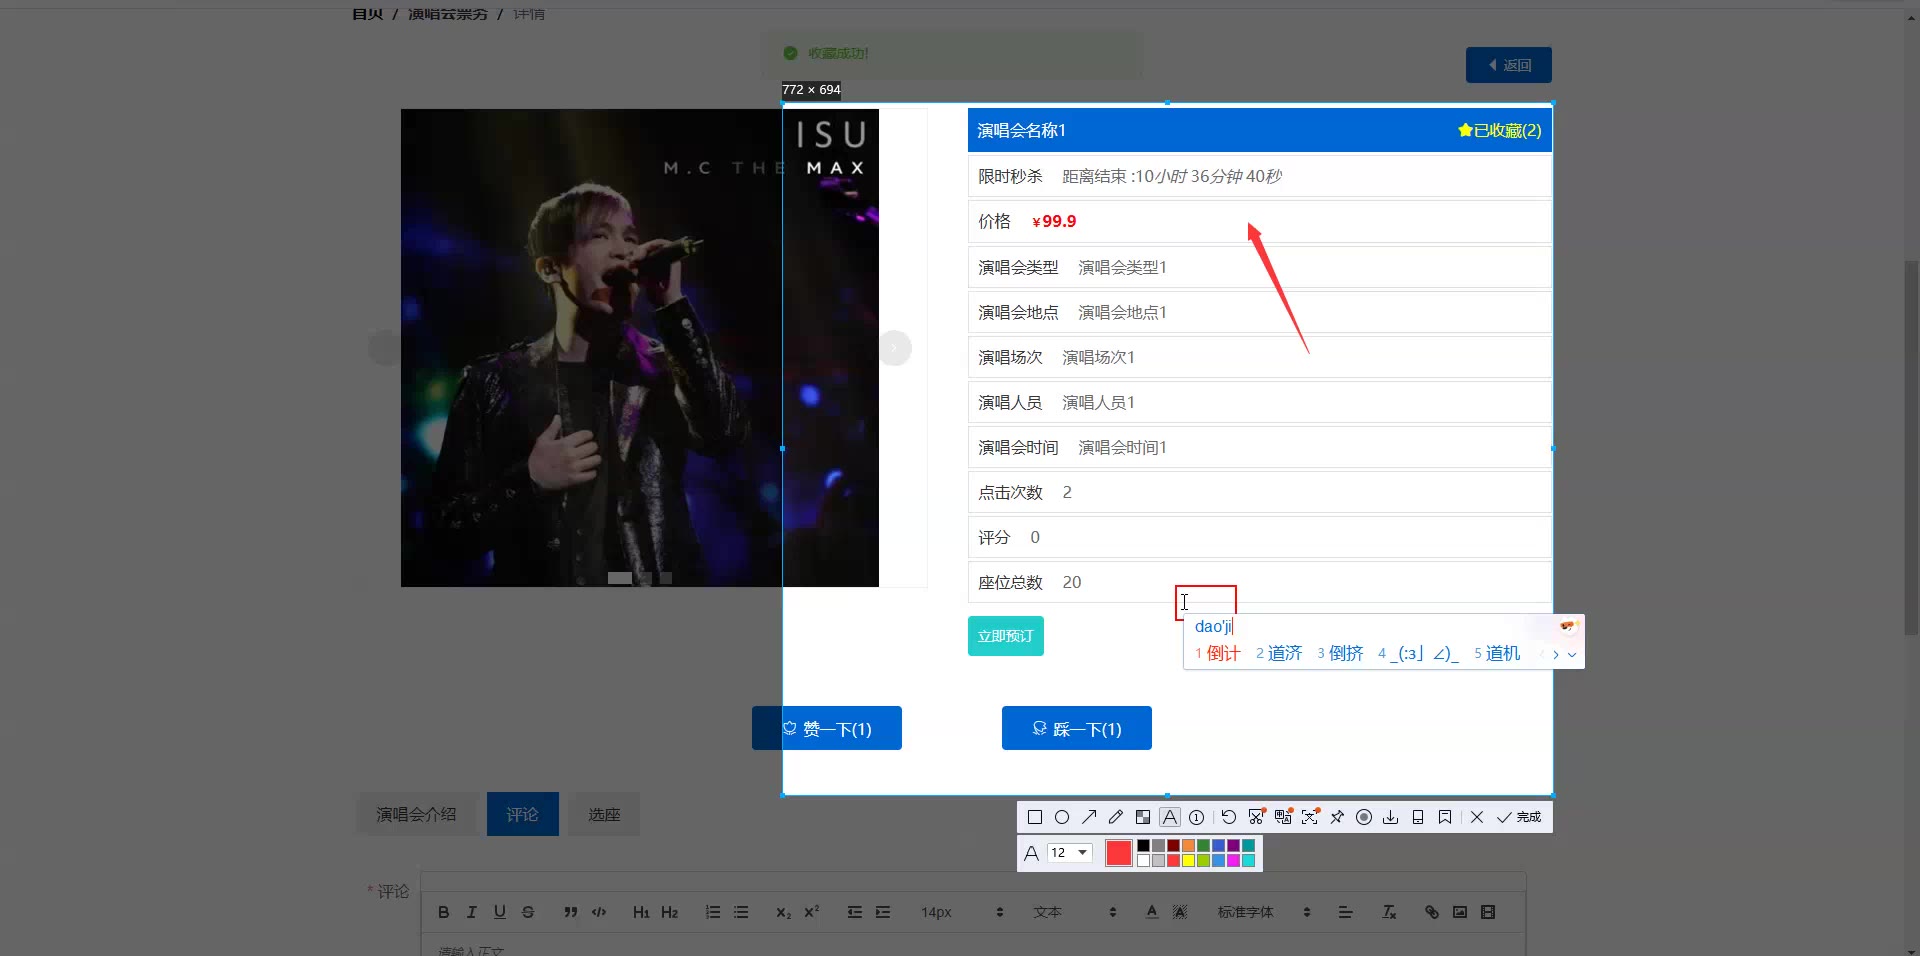Undo the last annotation
This screenshot has height=956, width=1920.
(x=1229, y=817)
